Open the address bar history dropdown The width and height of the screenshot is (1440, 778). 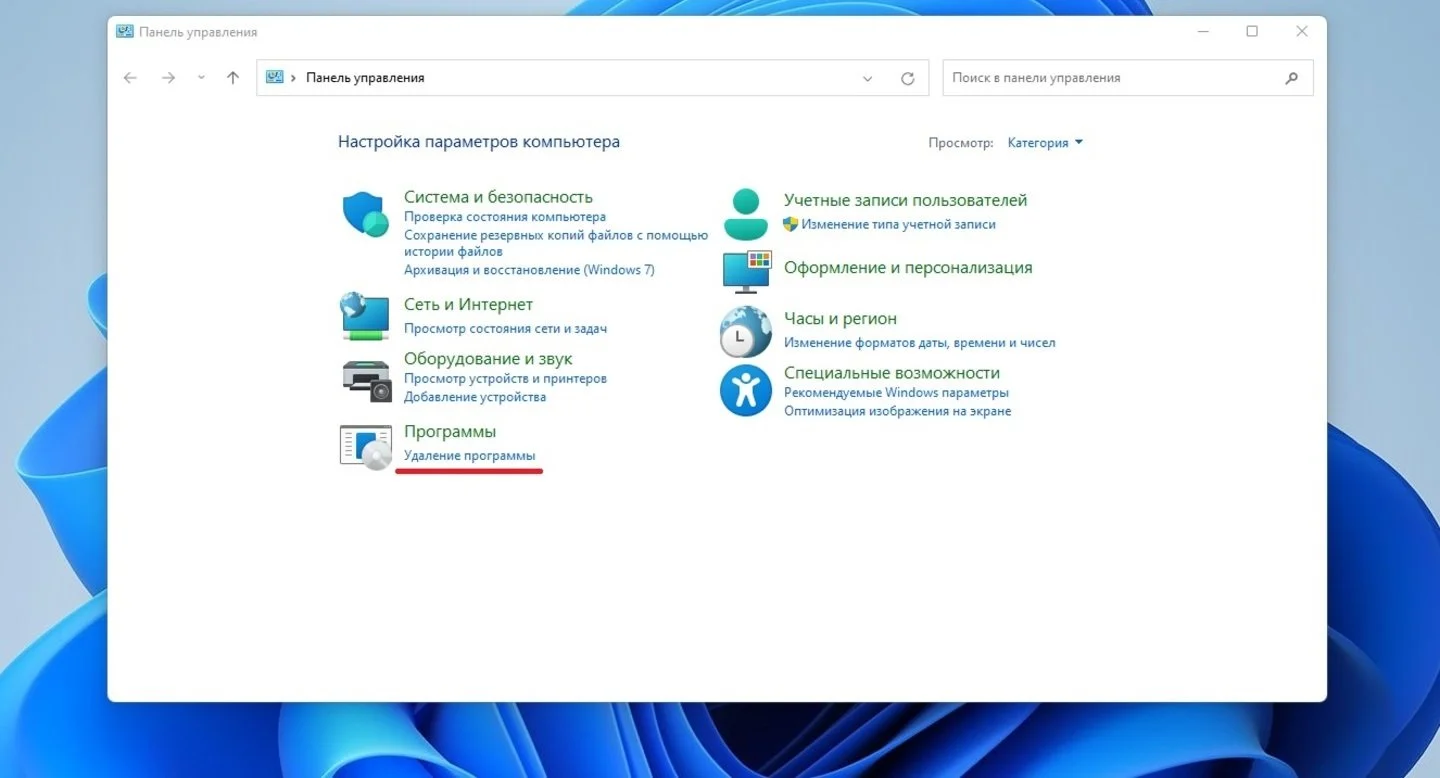click(867, 78)
